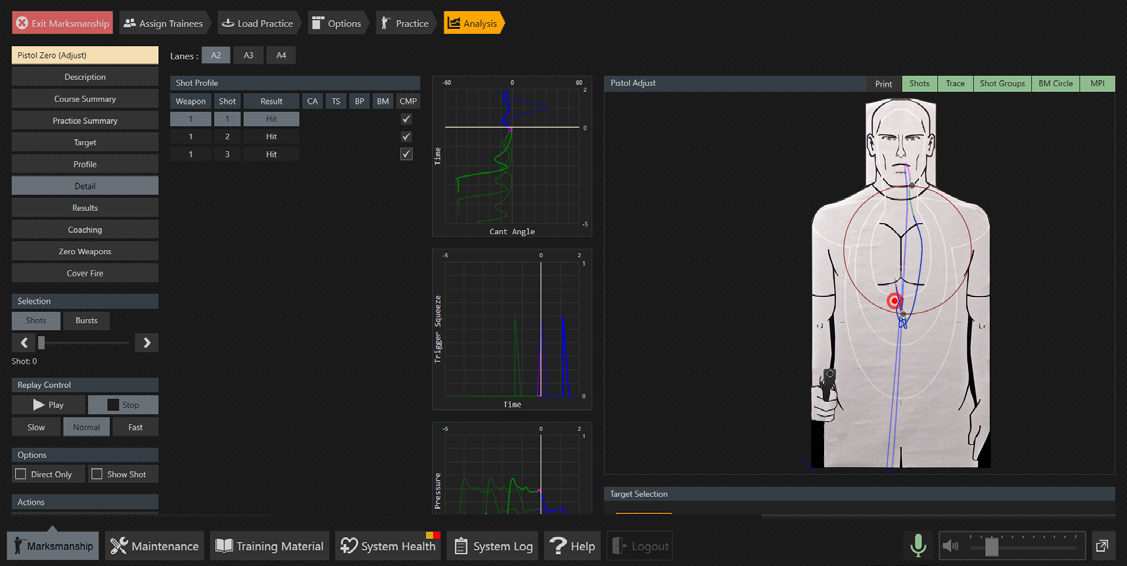Open Training Material
The height and width of the screenshot is (566, 1127).
270,546
